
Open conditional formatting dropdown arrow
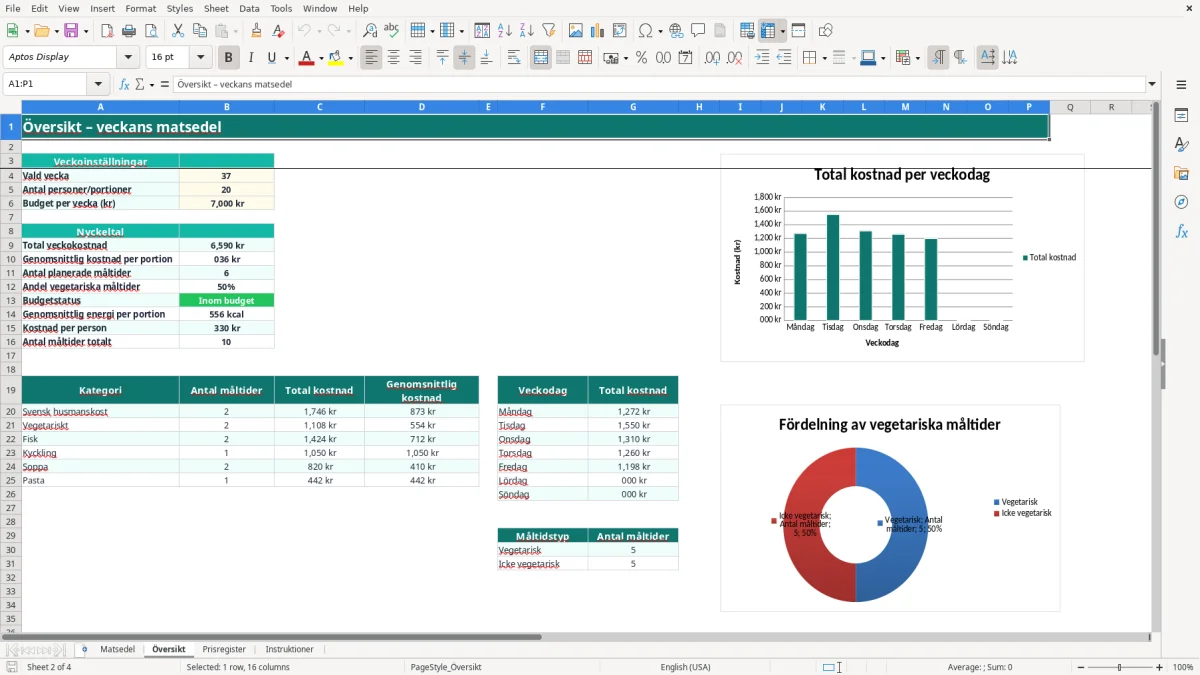(x=917, y=58)
